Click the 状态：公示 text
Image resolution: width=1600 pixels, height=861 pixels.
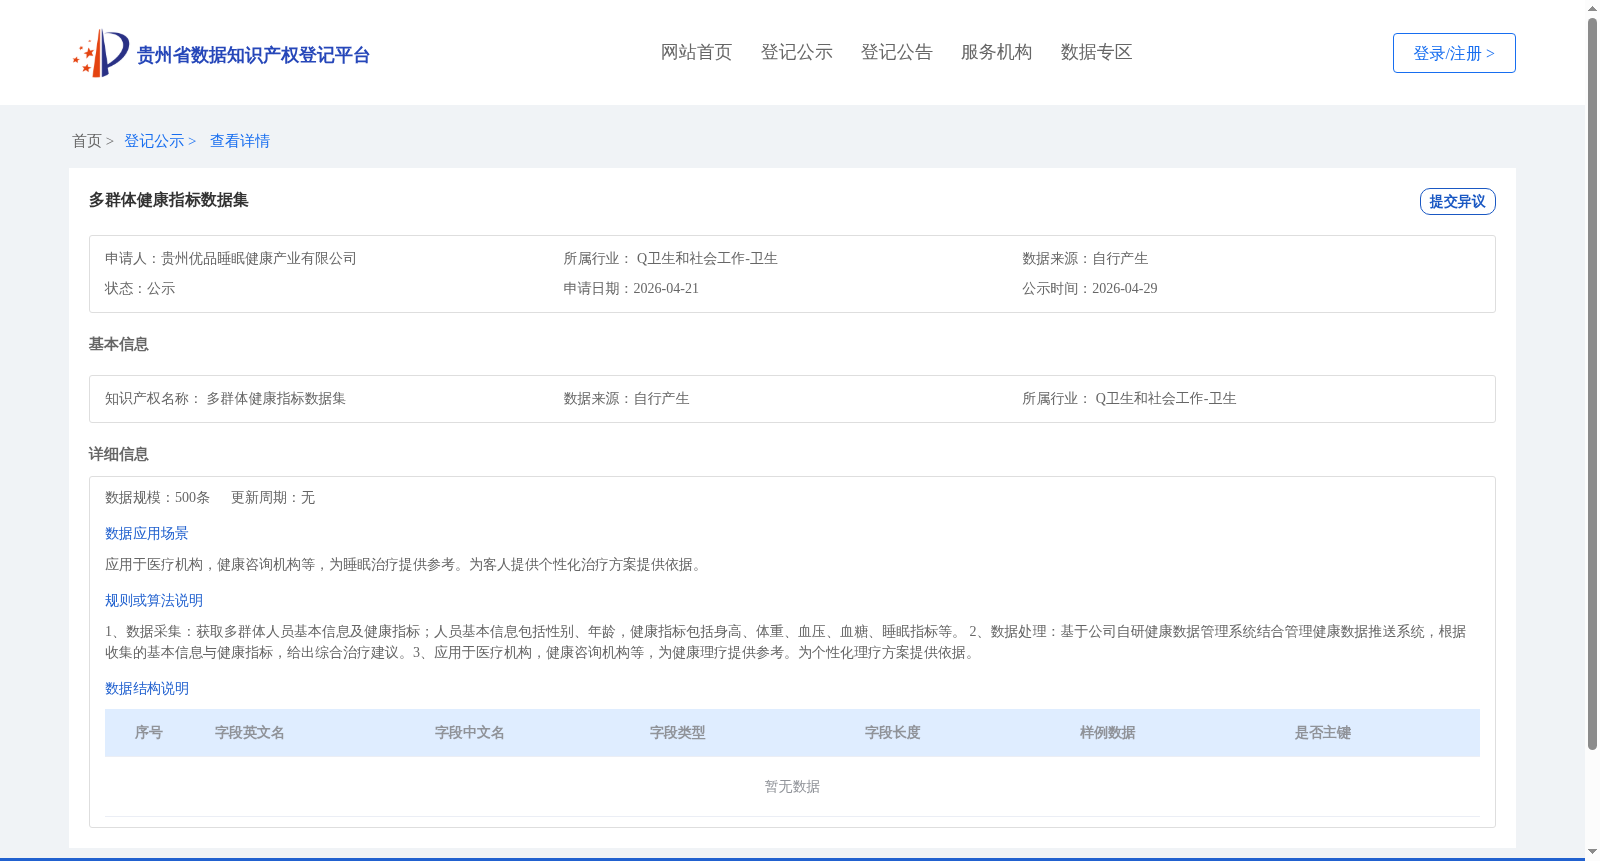click(x=140, y=288)
